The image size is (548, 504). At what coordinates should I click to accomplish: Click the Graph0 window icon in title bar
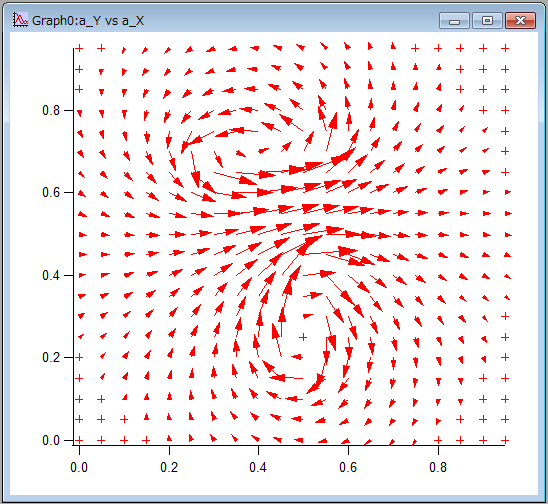20,20
